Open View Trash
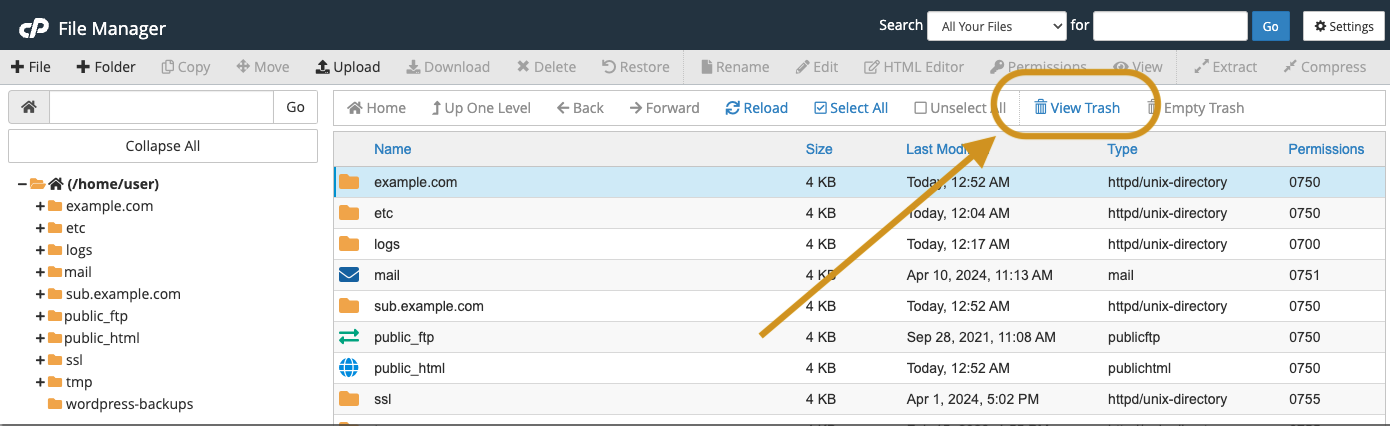This screenshot has height=426, width=1390. pos(1076,108)
